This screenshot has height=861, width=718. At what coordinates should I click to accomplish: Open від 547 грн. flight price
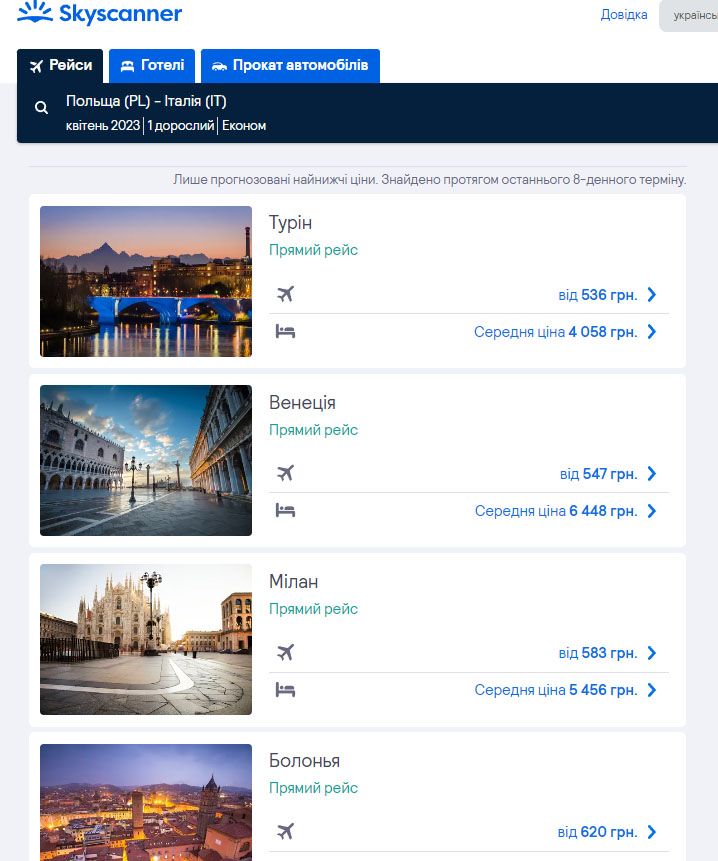click(x=598, y=474)
